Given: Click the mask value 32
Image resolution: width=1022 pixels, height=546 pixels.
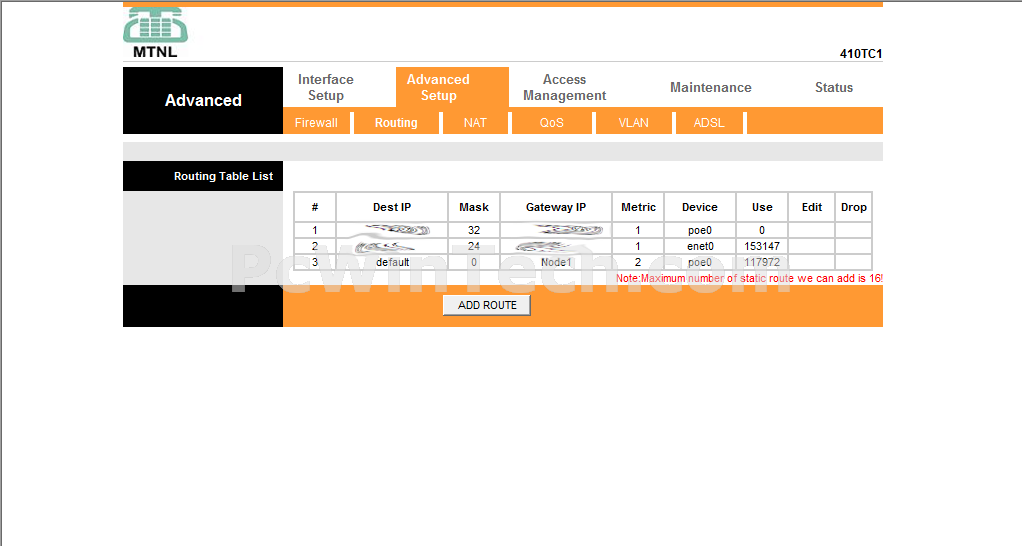Looking at the screenshot, I should coord(474,230).
